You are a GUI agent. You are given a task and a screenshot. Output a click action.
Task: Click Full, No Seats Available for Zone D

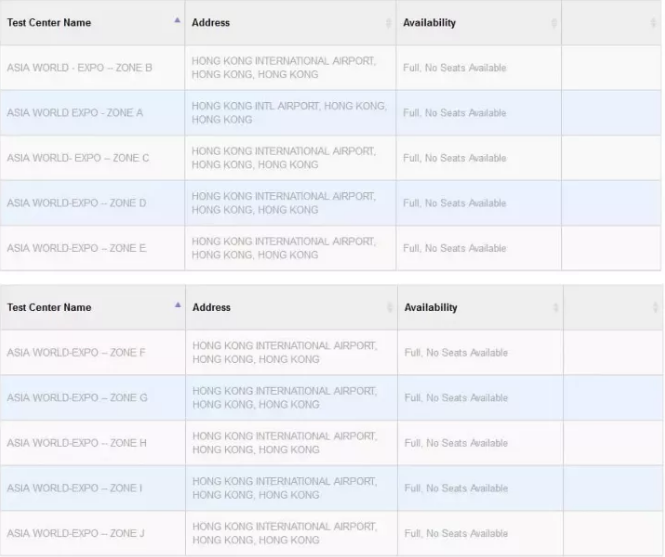tap(455, 203)
